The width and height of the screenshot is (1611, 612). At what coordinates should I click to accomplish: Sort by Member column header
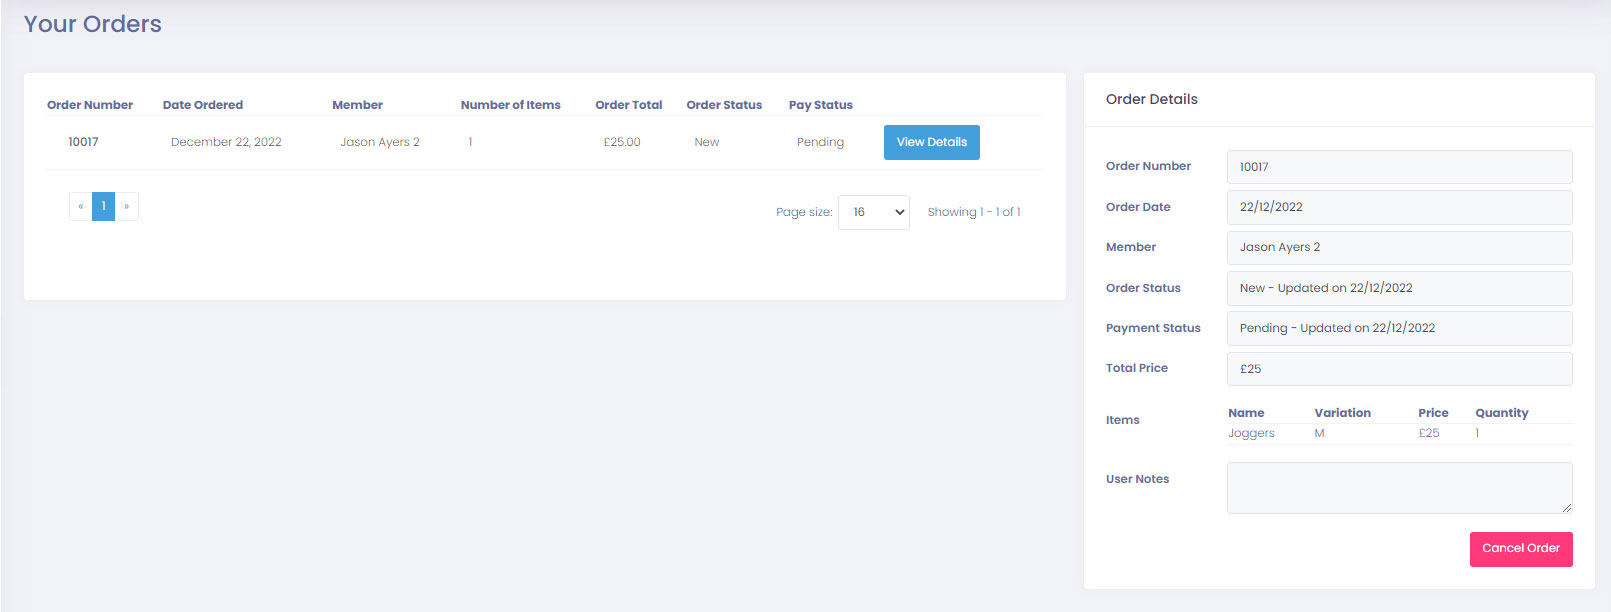357,105
